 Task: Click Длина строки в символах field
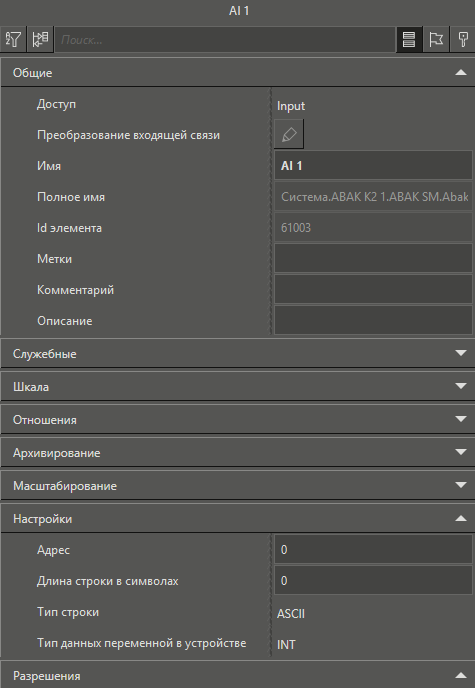tap(373, 580)
